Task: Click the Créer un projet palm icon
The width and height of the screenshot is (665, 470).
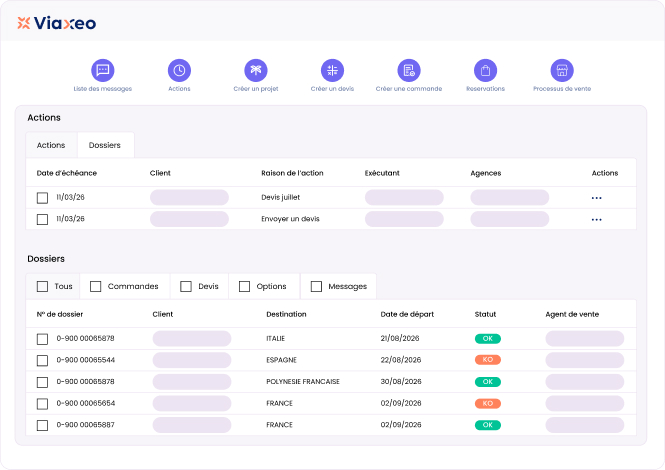Action: click(256, 70)
